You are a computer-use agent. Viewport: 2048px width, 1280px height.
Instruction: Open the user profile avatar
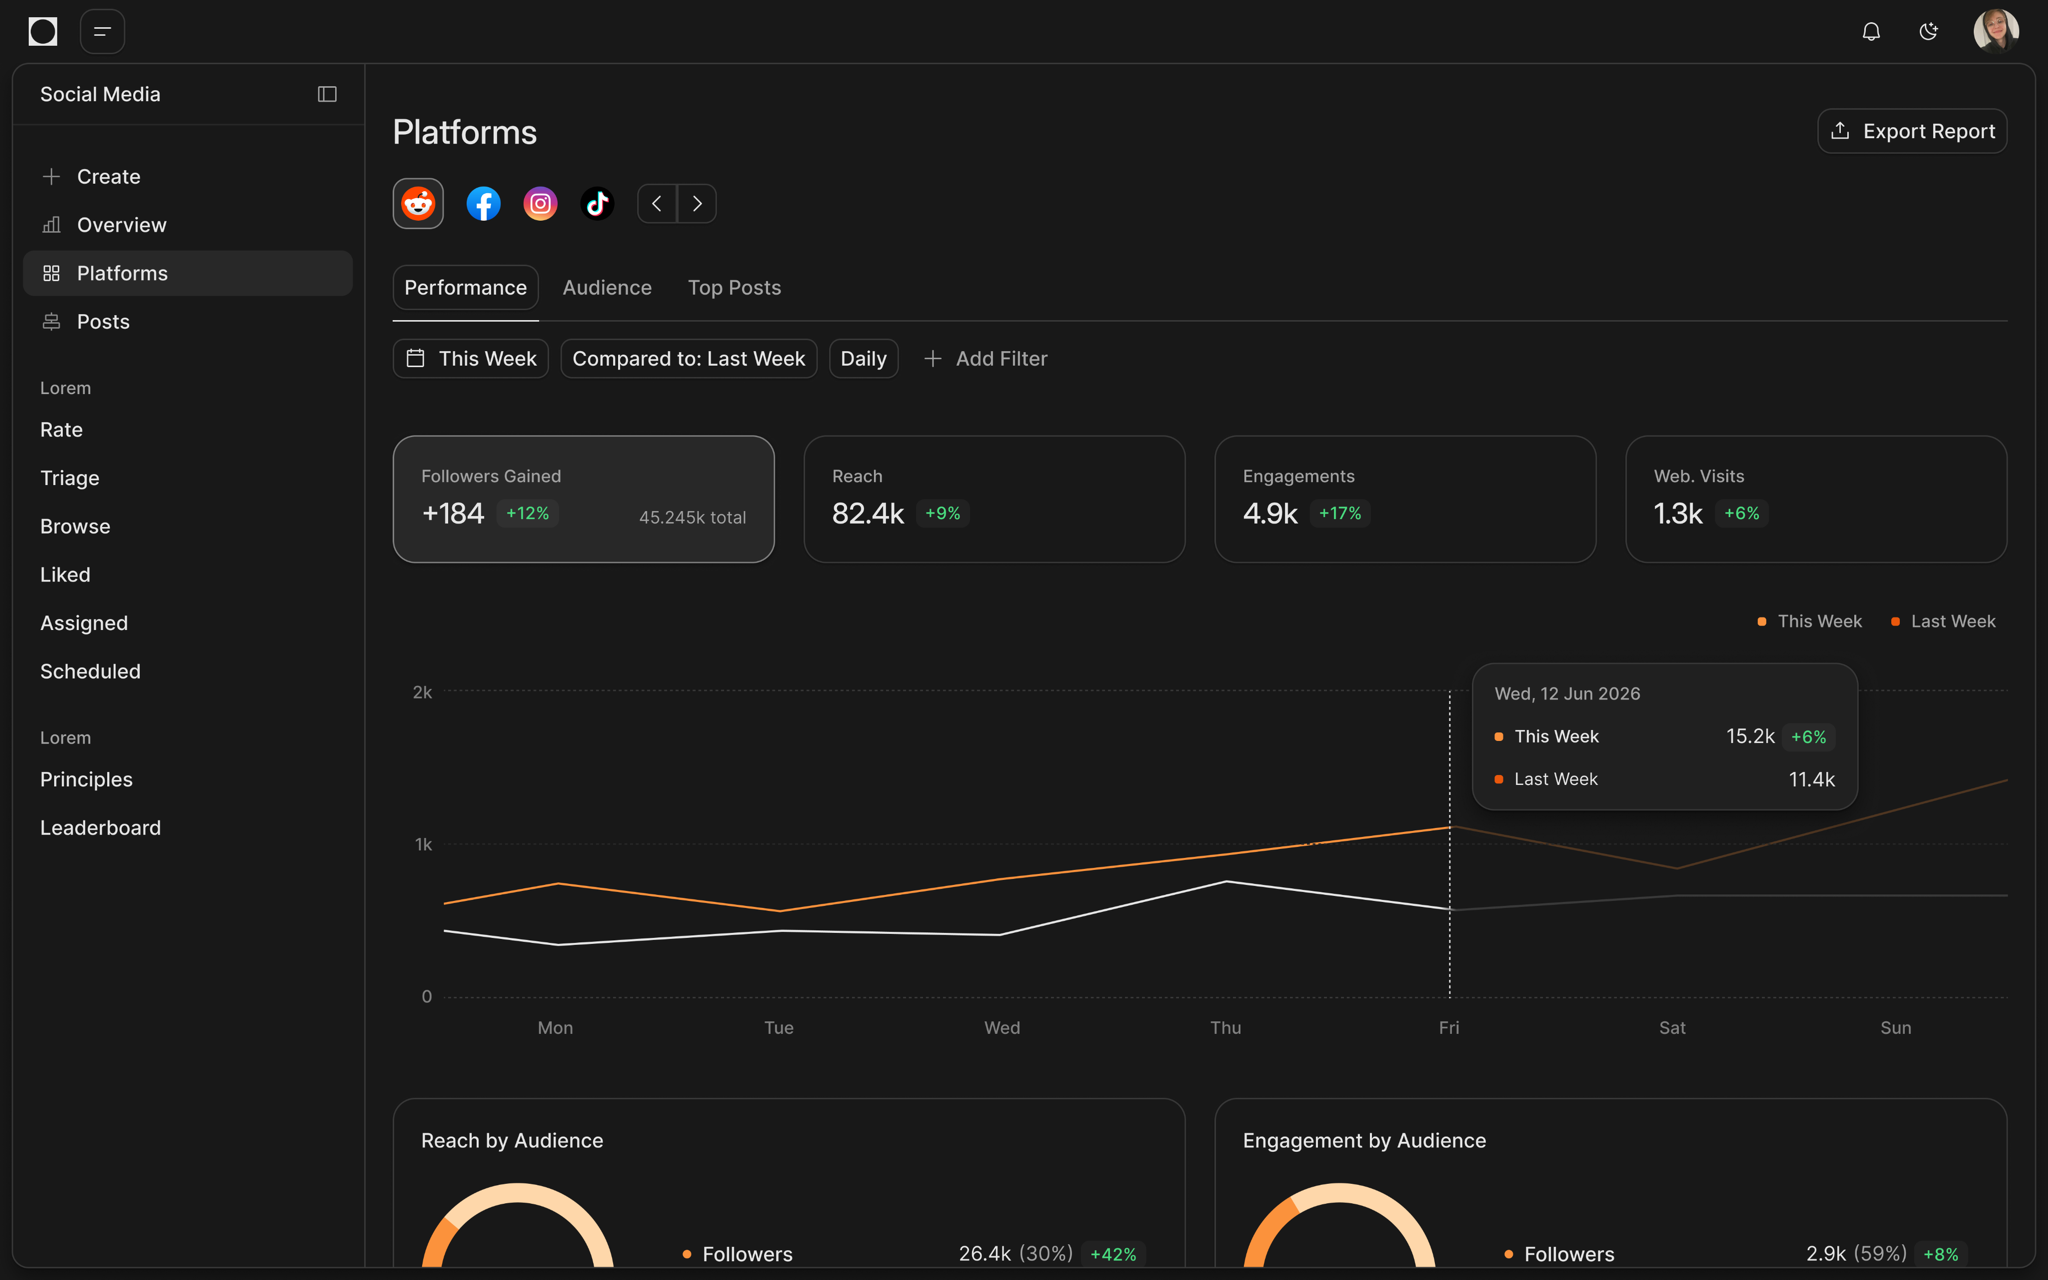point(1996,31)
